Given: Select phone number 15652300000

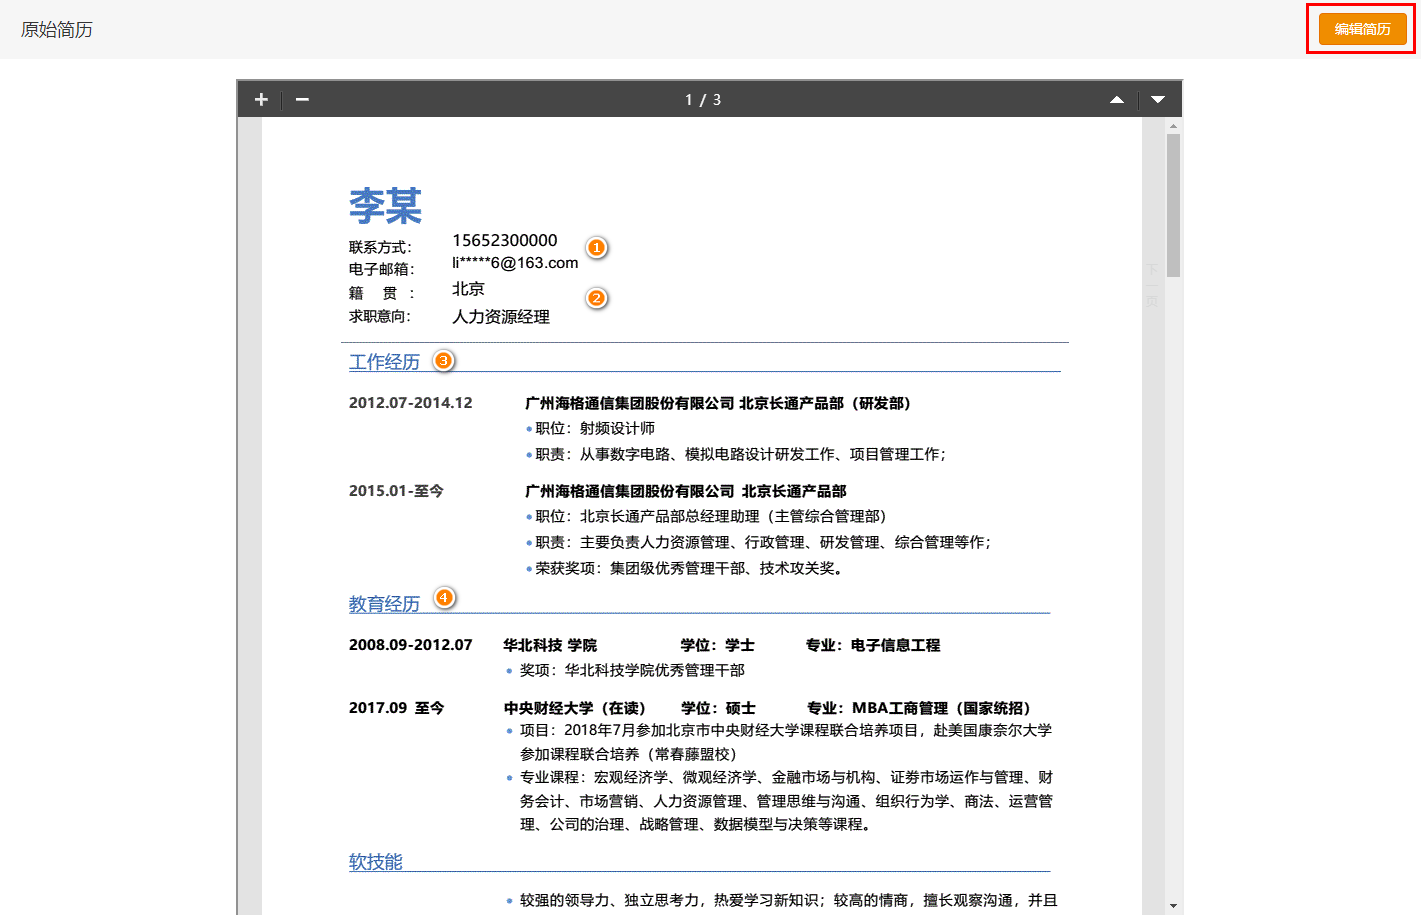Looking at the screenshot, I should pos(505,240).
